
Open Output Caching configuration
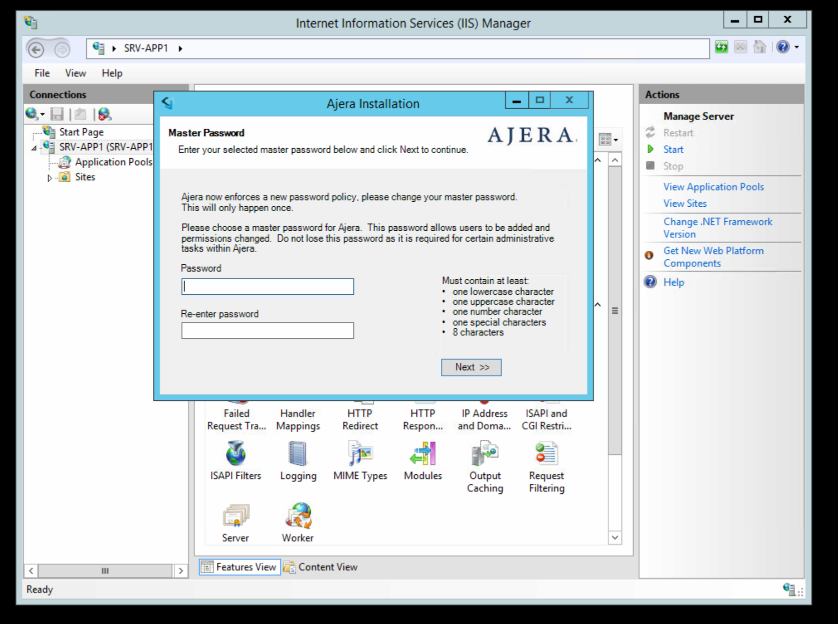tap(485, 460)
